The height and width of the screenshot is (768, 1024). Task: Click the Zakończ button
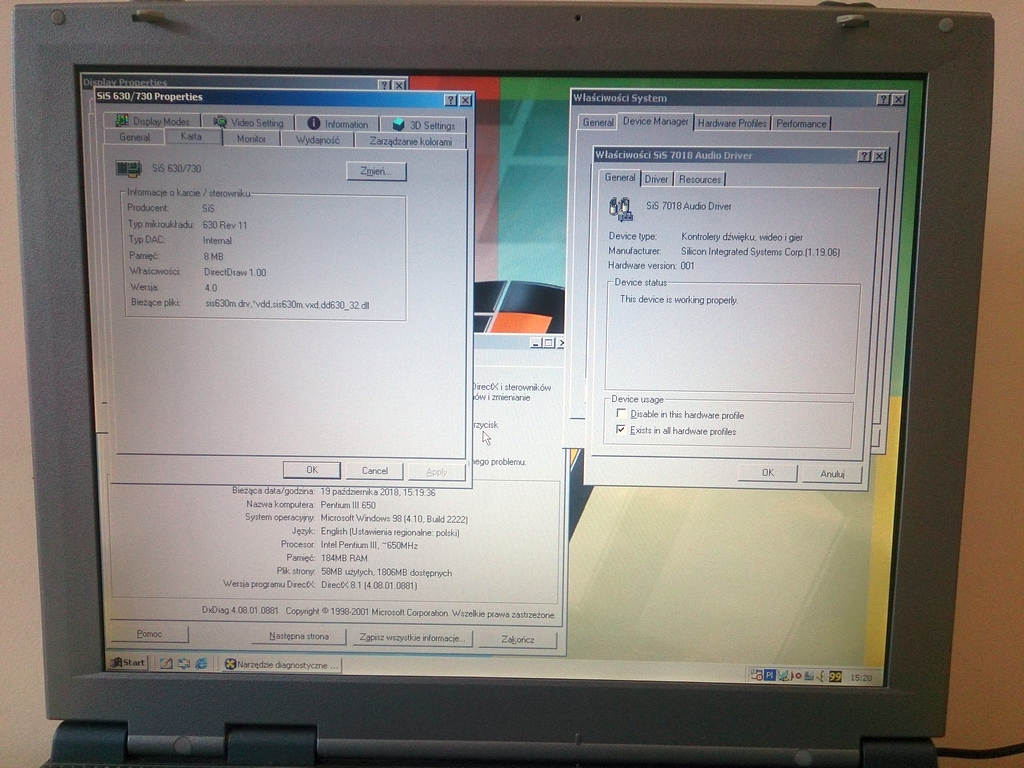(x=517, y=639)
